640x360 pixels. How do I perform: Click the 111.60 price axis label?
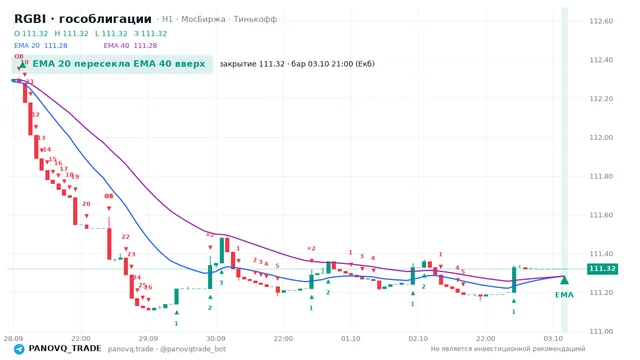[x=601, y=215]
